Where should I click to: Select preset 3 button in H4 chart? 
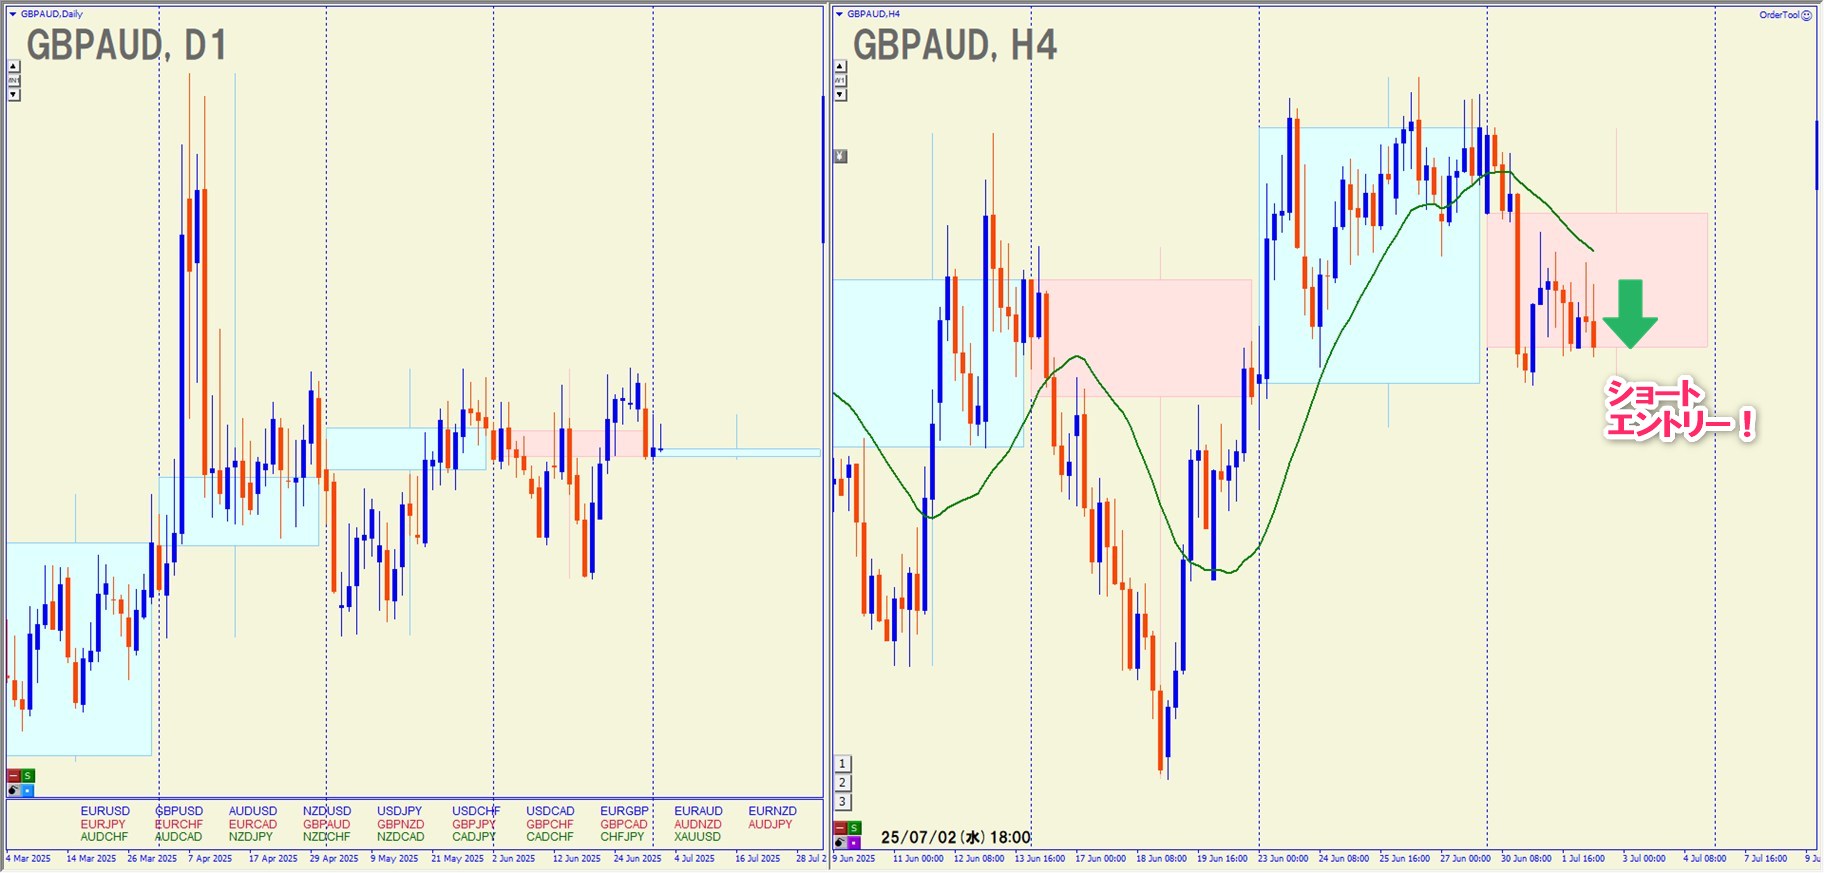[x=842, y=802]
